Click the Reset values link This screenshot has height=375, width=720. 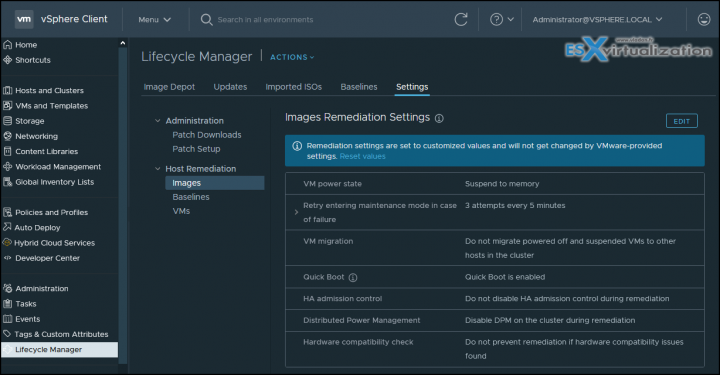pyautogui.click(x=362, y=157)
